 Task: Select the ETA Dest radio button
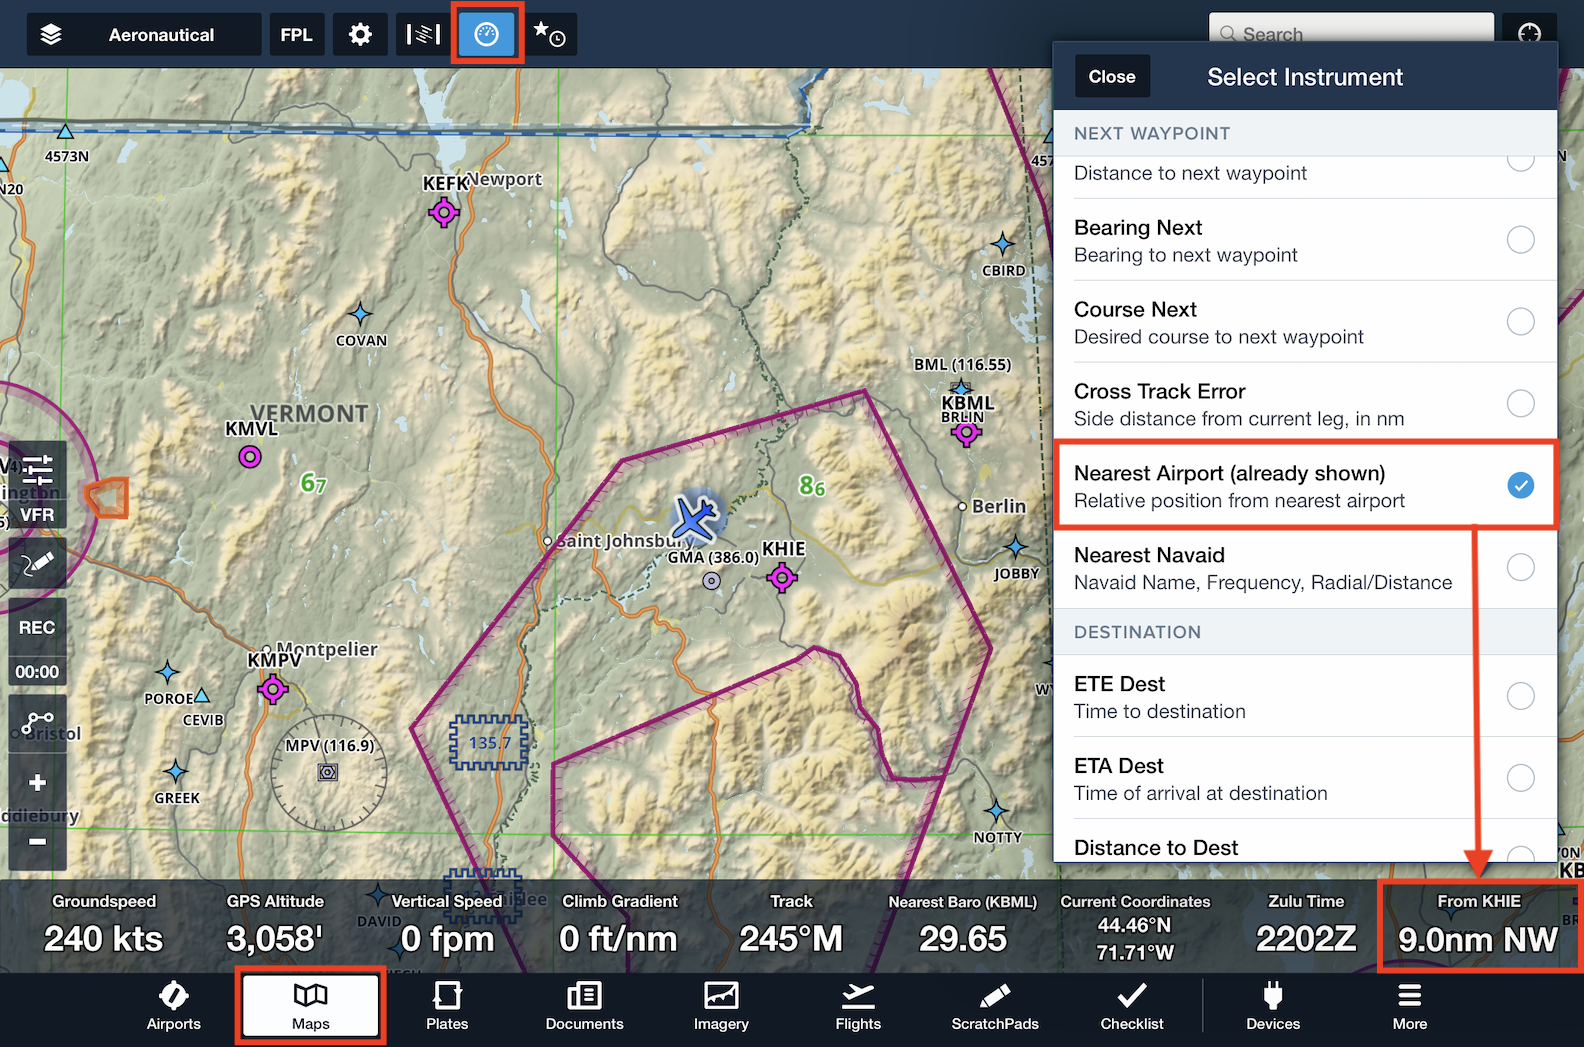[x=1520, y=778]
